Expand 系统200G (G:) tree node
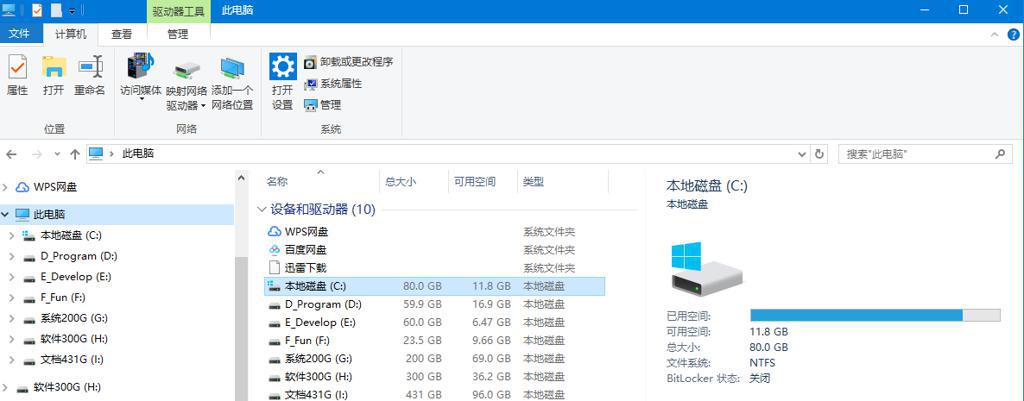 (x=12, y=319)
